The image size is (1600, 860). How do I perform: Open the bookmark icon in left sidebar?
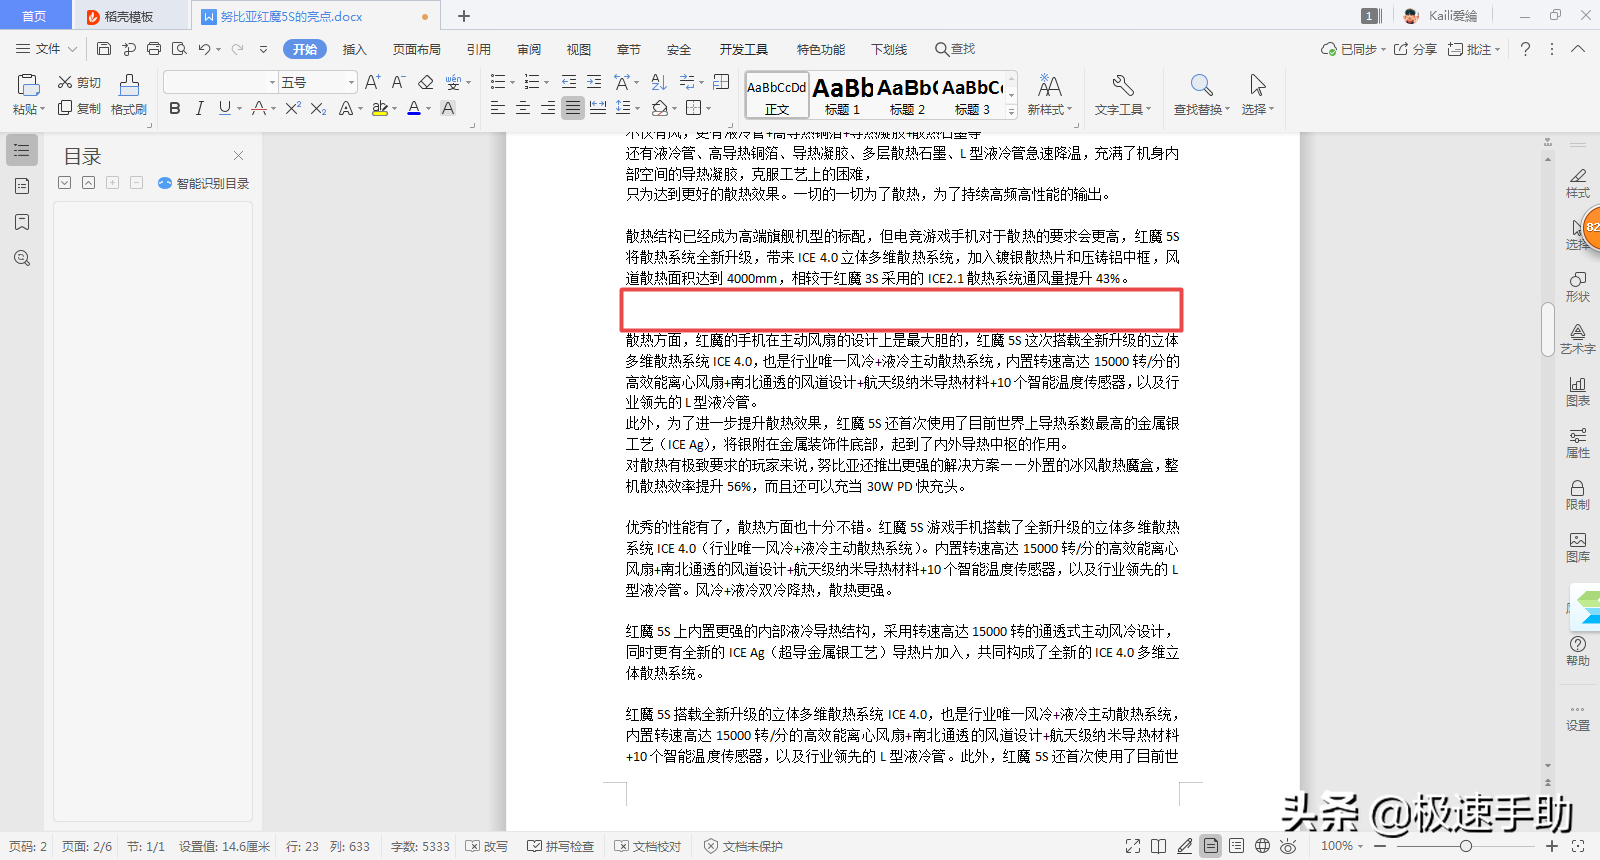coord(22,222)
